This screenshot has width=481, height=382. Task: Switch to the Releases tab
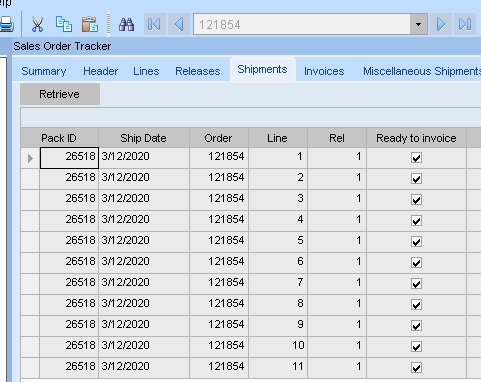coord(198,71)
